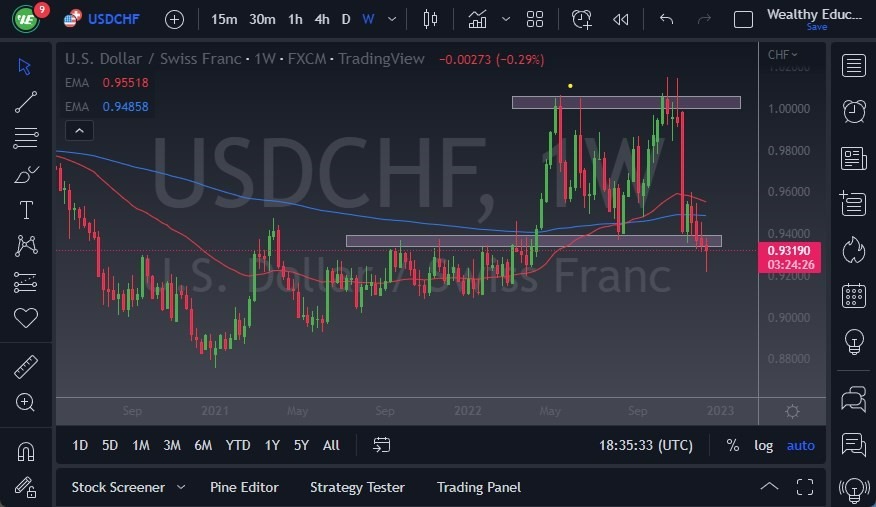Save the chart layout
Viewport: 876px width, 507px height.
pyautogui.click(x=817, y=27)
